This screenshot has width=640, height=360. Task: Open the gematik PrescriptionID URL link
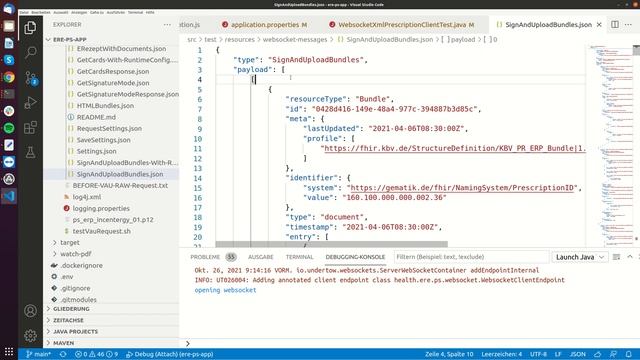462,188
